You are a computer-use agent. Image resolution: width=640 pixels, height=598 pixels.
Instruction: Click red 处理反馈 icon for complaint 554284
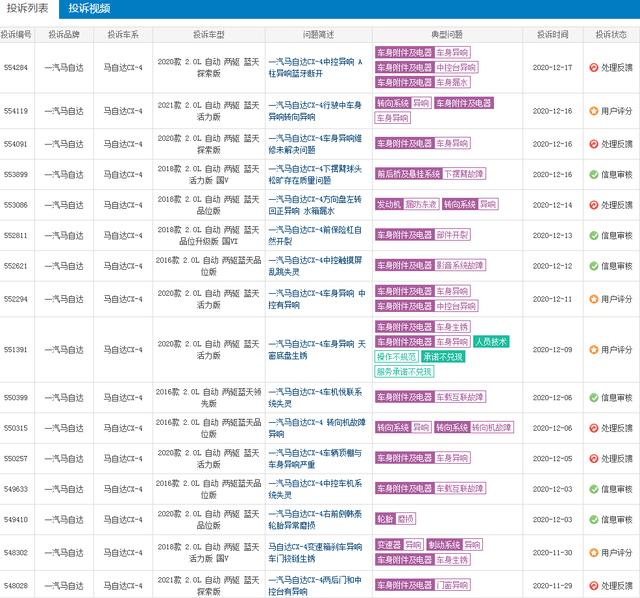point(593,67)
